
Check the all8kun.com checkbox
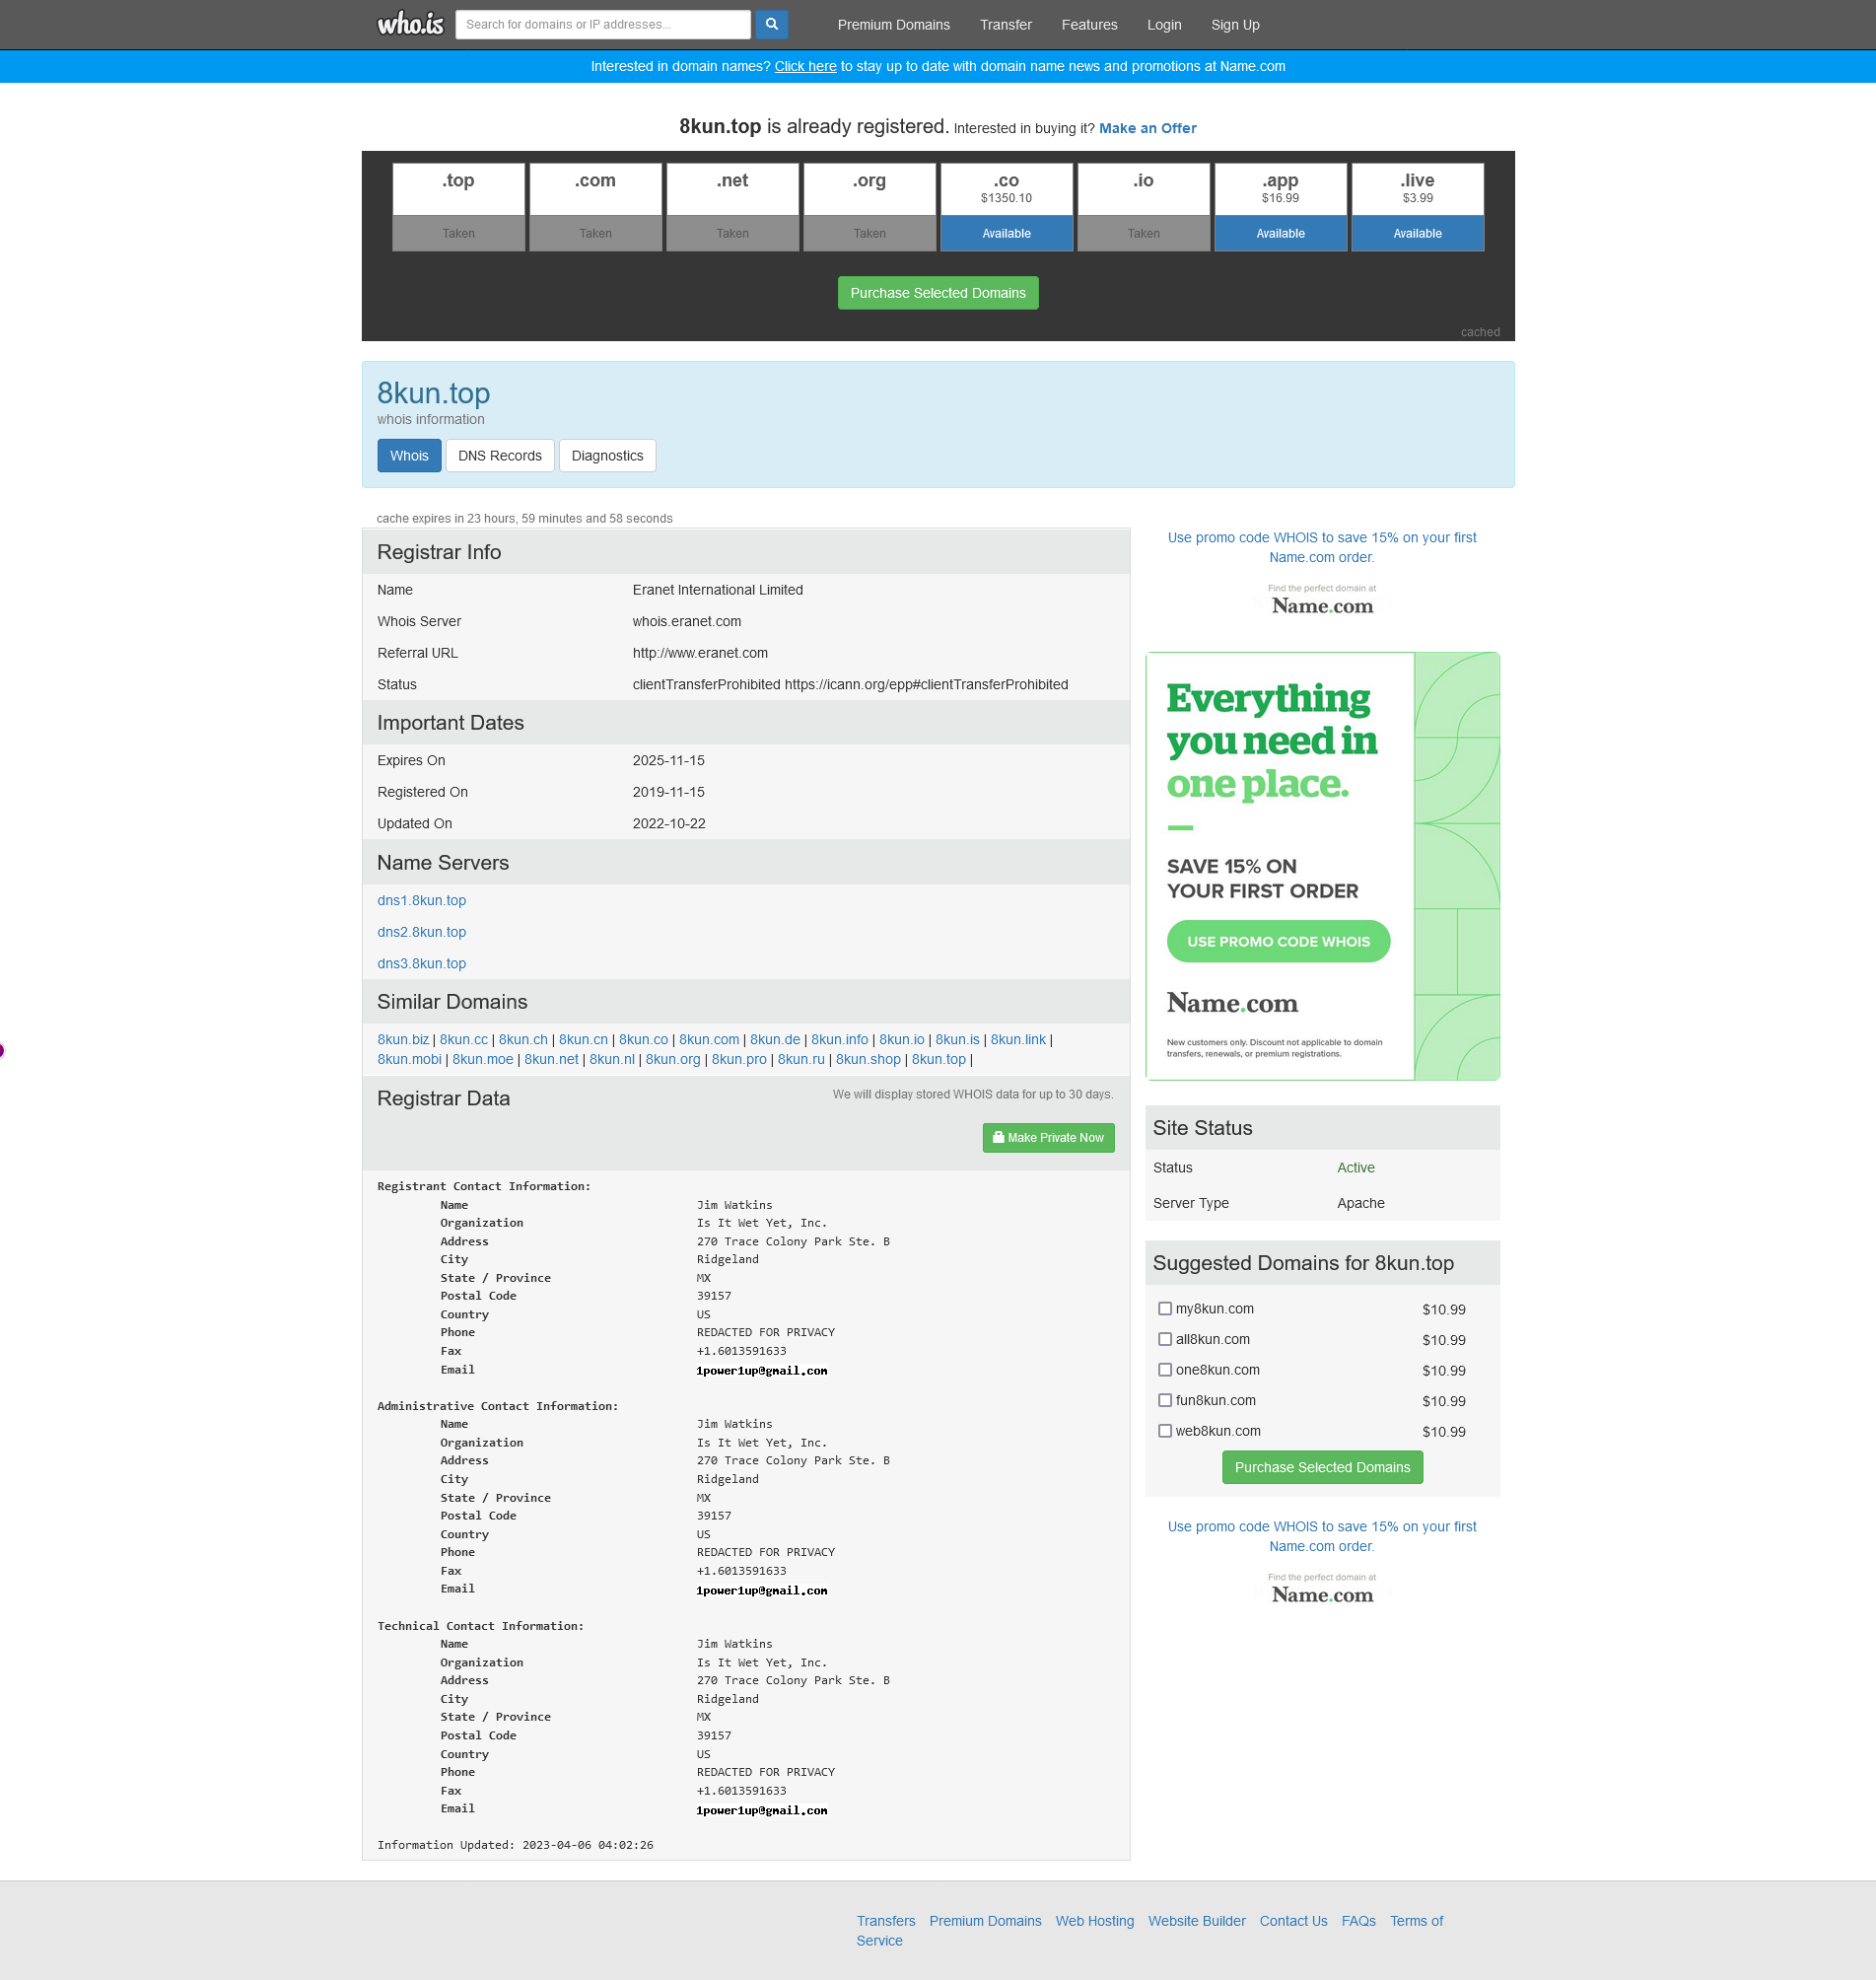click(1164, 1340)
